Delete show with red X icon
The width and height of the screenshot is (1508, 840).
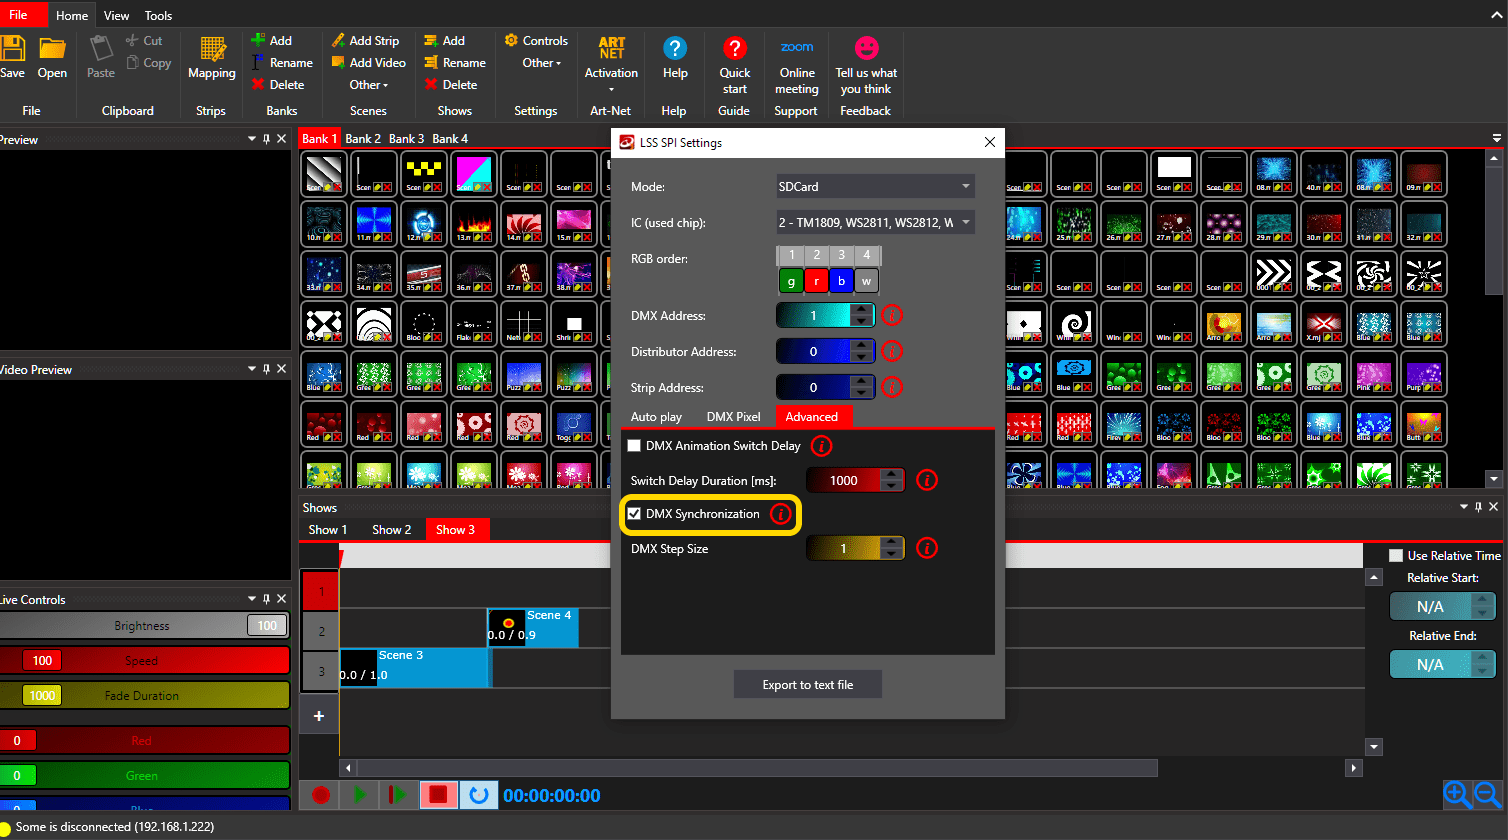coord(451,85)
